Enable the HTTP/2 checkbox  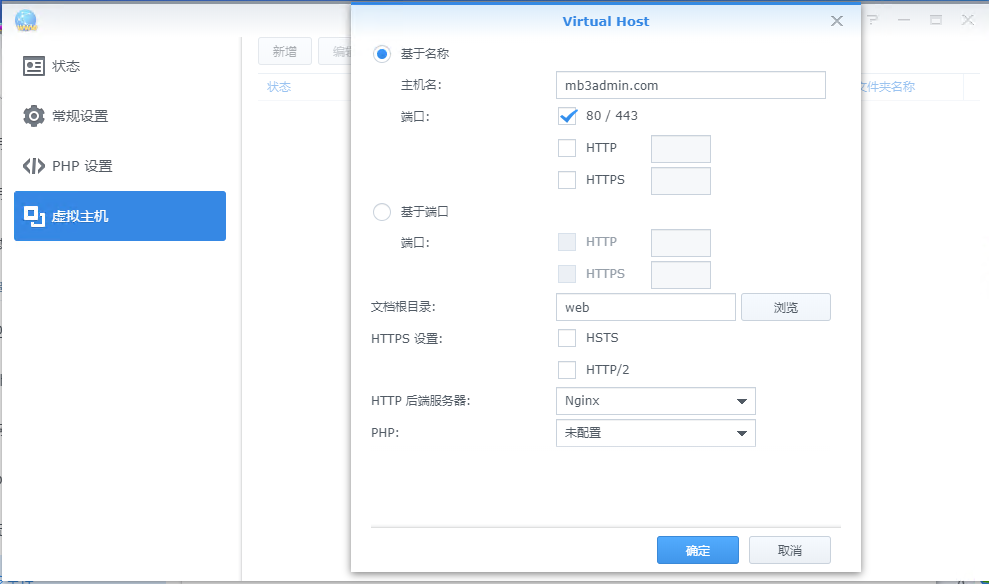(567, 370)
